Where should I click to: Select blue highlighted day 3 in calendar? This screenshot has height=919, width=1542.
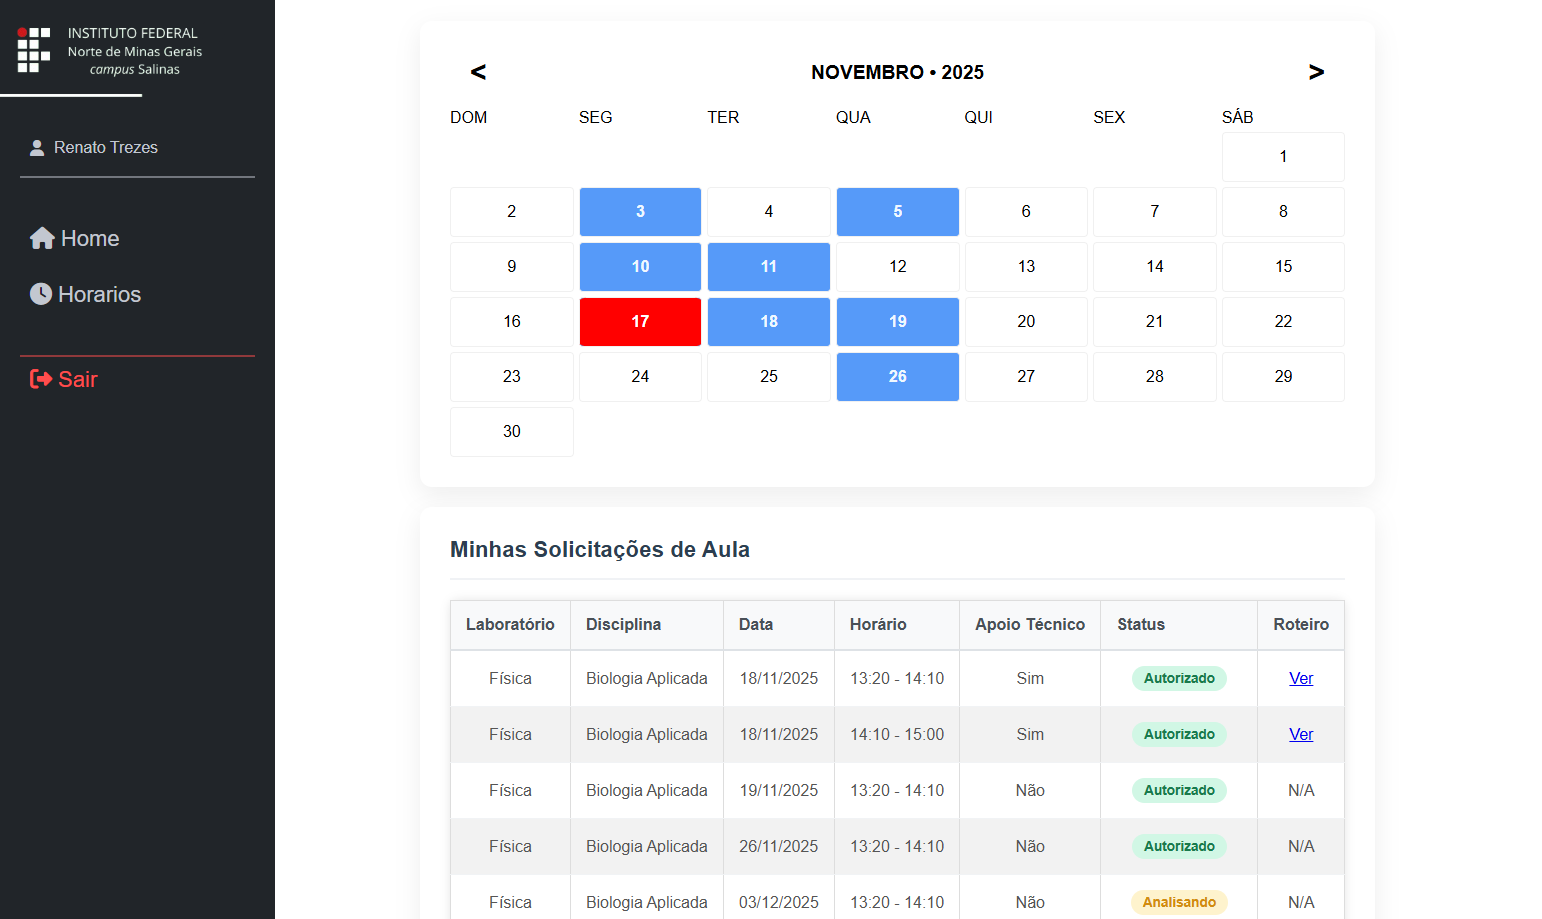640,211
